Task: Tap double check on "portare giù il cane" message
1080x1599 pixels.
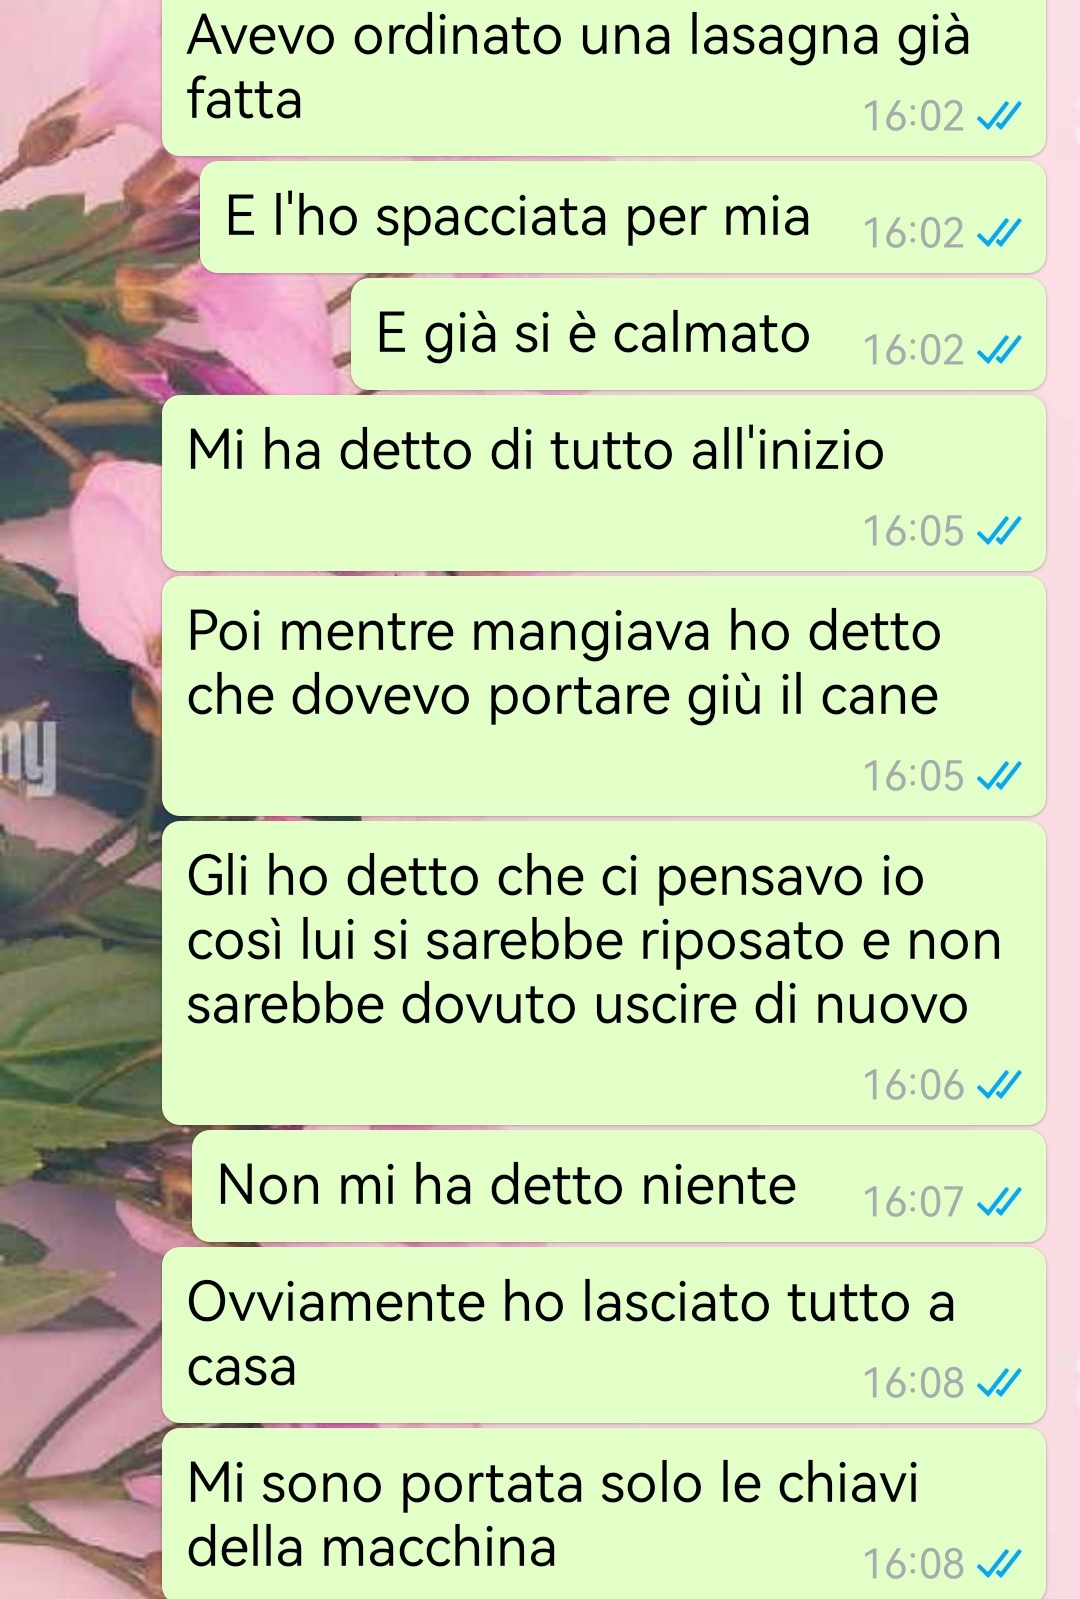Action: tap(999, 777)
